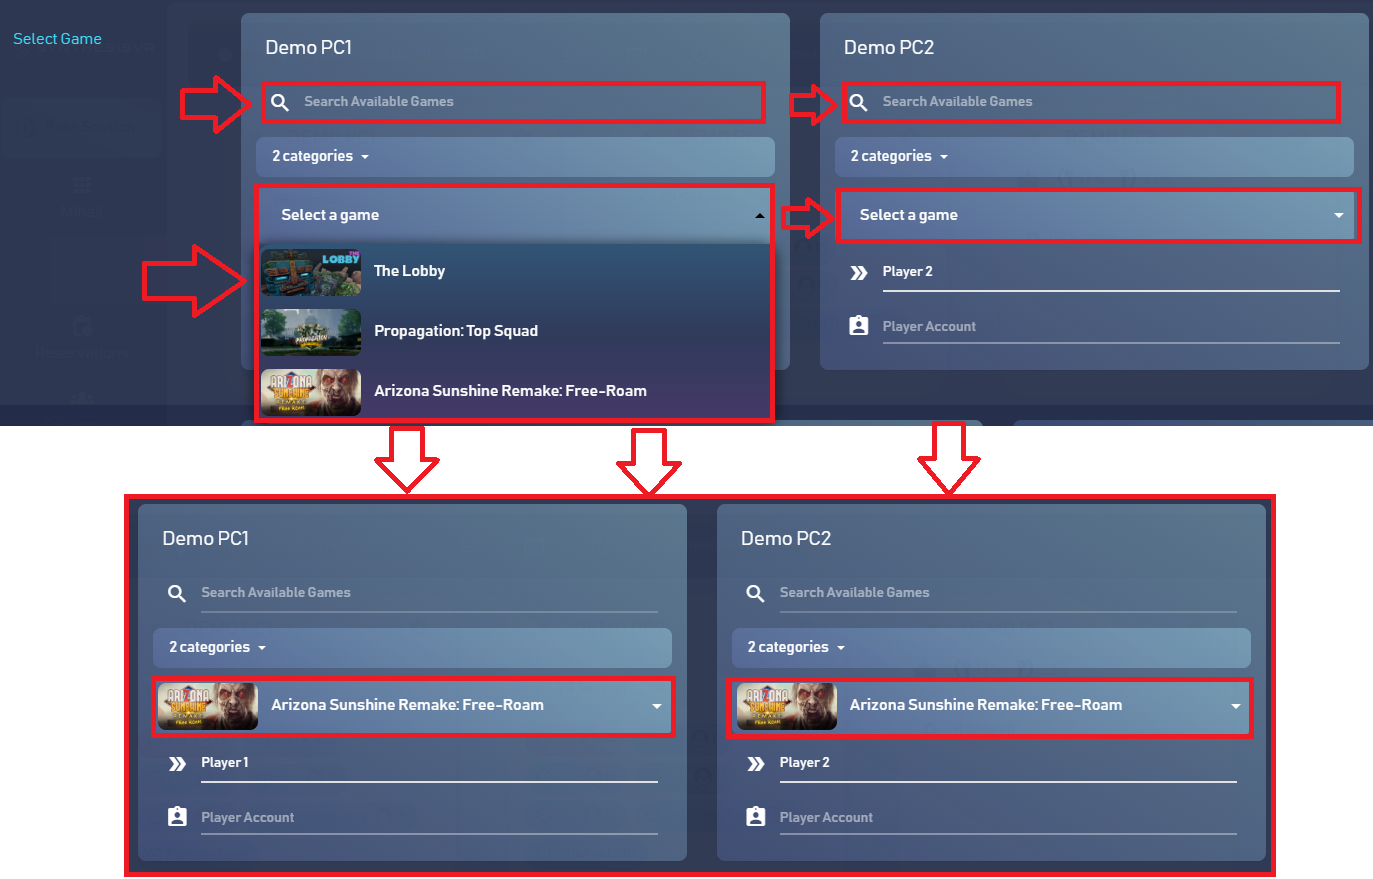The height and width of the screenshot is (879, 1373).
Task: Open 2 categories dropdown in Demo PC1 with Arizona selected
Action: 412,648
